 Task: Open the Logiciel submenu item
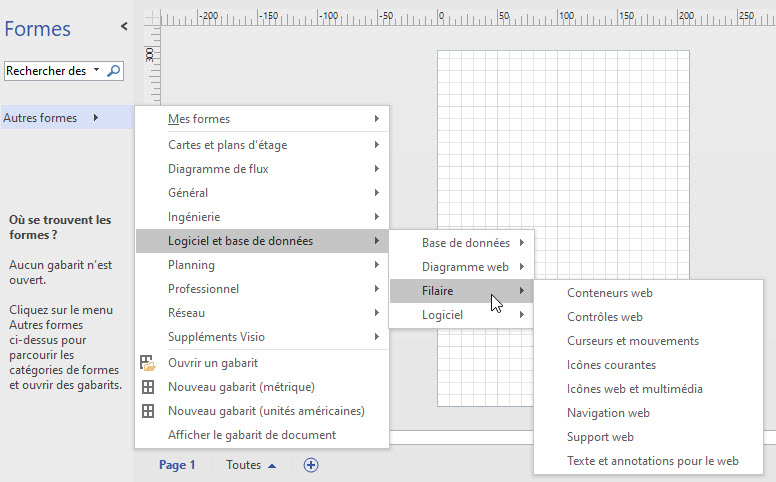point(461,315)
